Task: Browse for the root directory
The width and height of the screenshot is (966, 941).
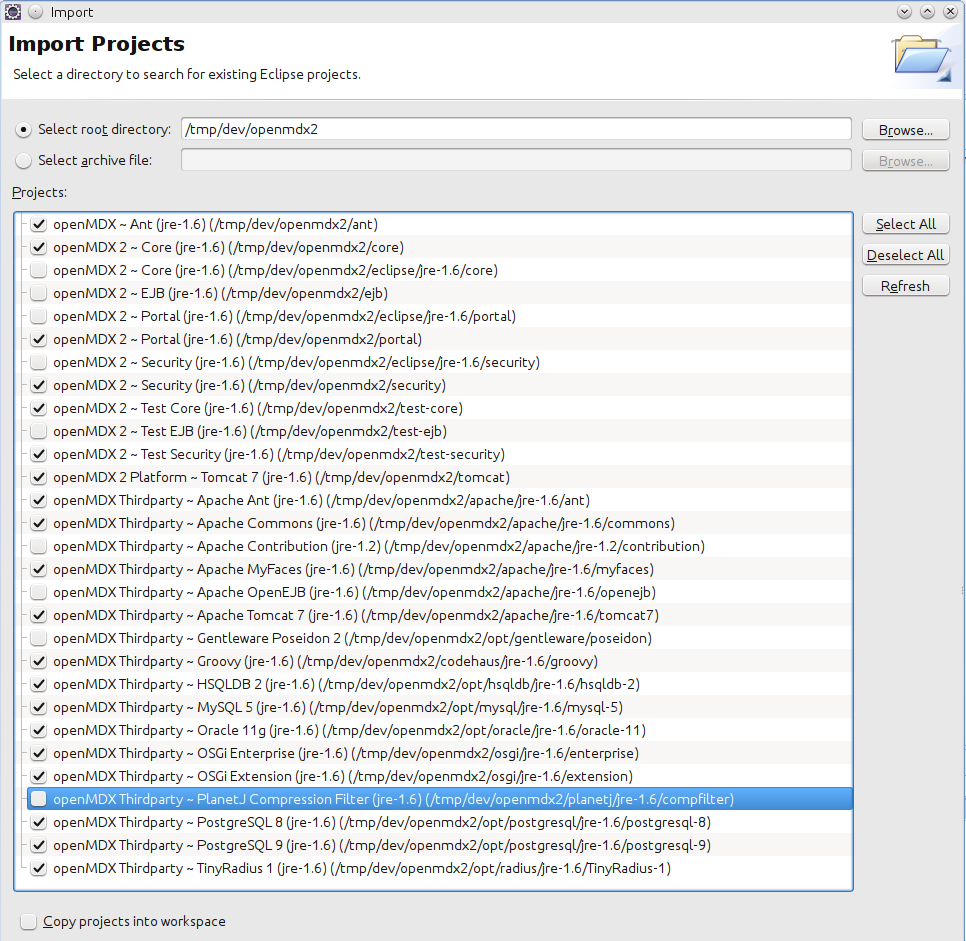Action: [905, 130]
